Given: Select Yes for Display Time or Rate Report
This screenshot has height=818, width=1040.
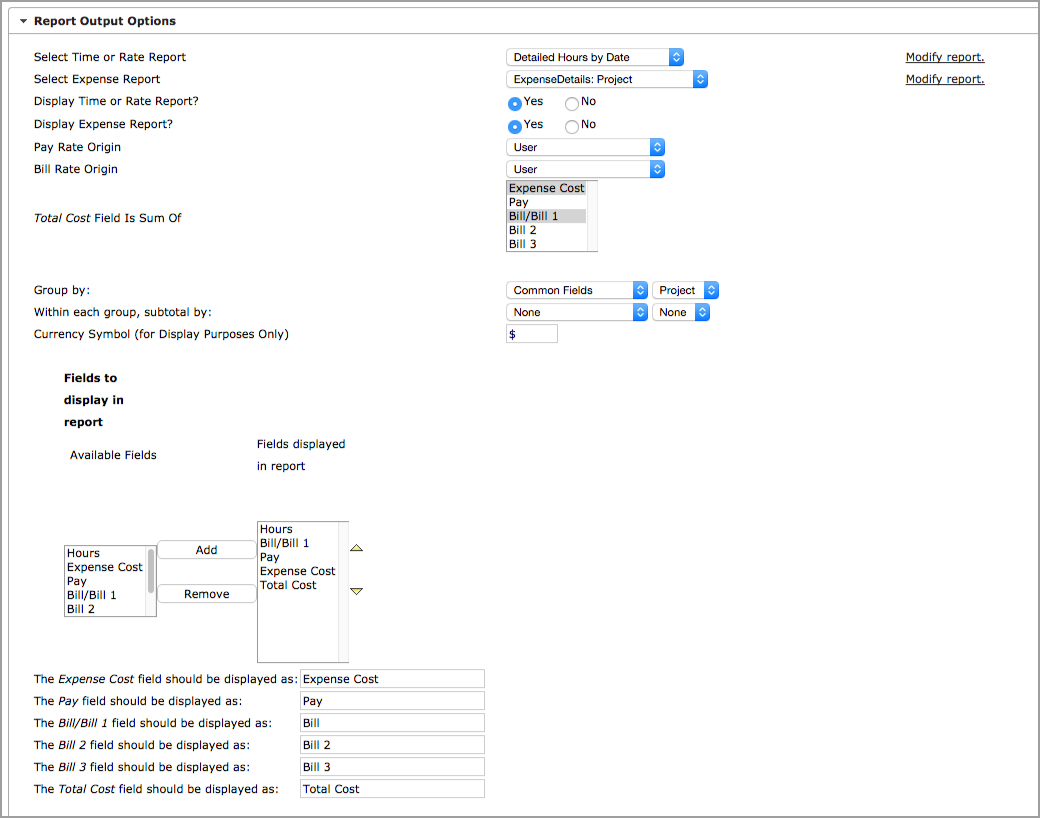Looking at the screenshot, I should 515,103.
